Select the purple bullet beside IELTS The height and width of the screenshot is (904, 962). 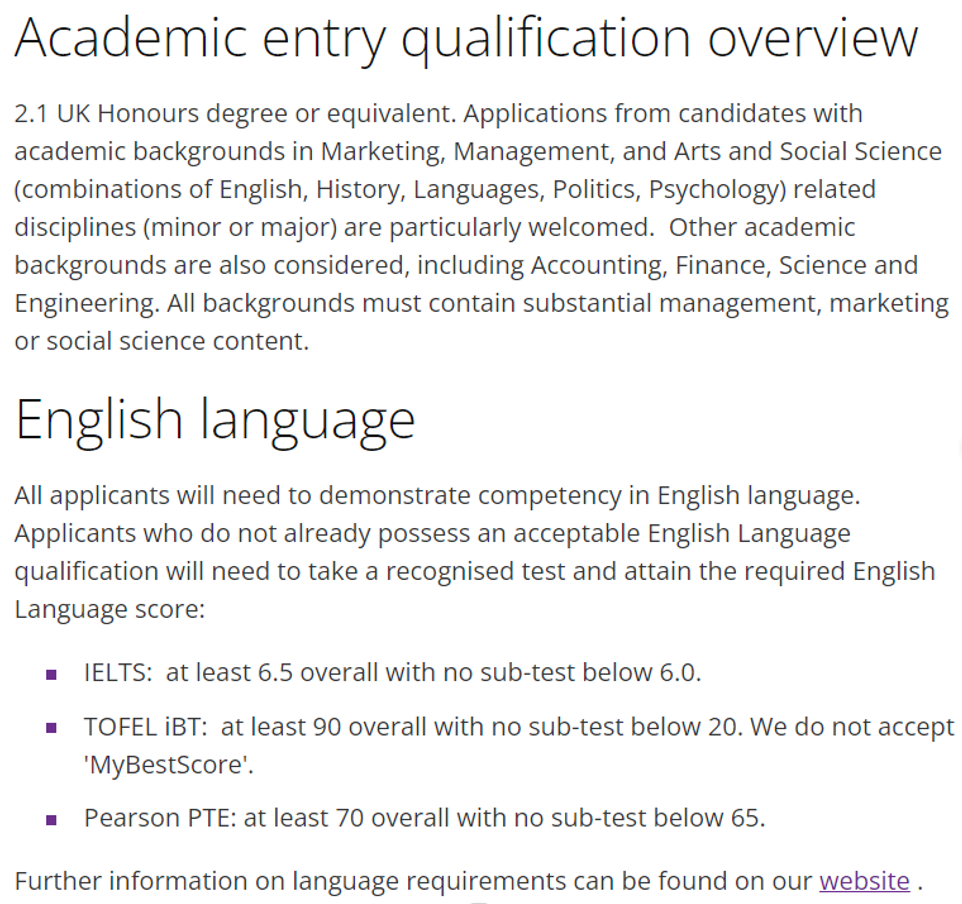[x=52, y=675]
